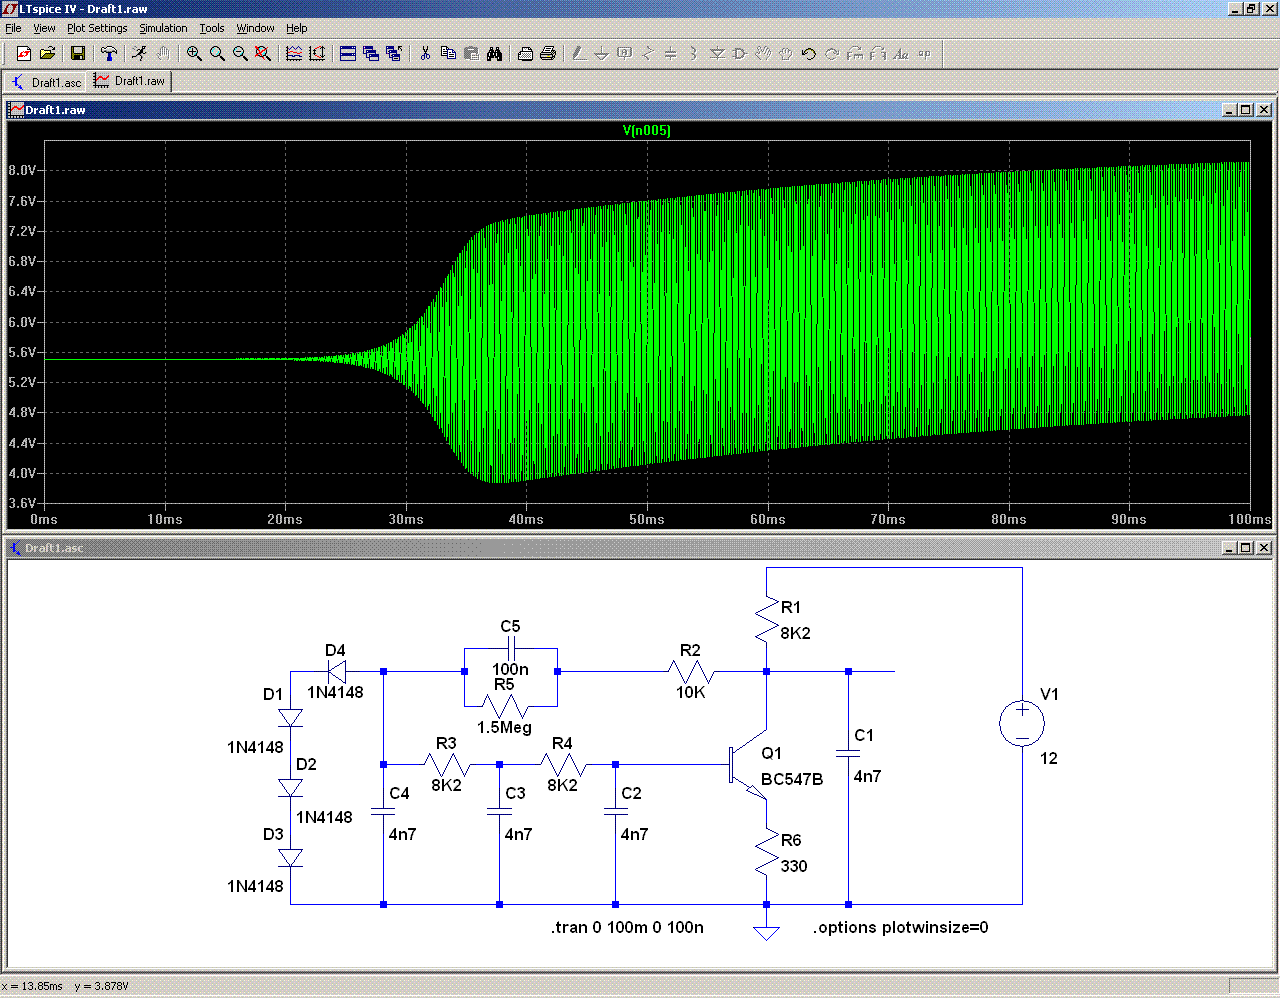This screenshot has height=998, width=1280.
Task: Click the Undo arrow icon
Action: coord(809,54)
